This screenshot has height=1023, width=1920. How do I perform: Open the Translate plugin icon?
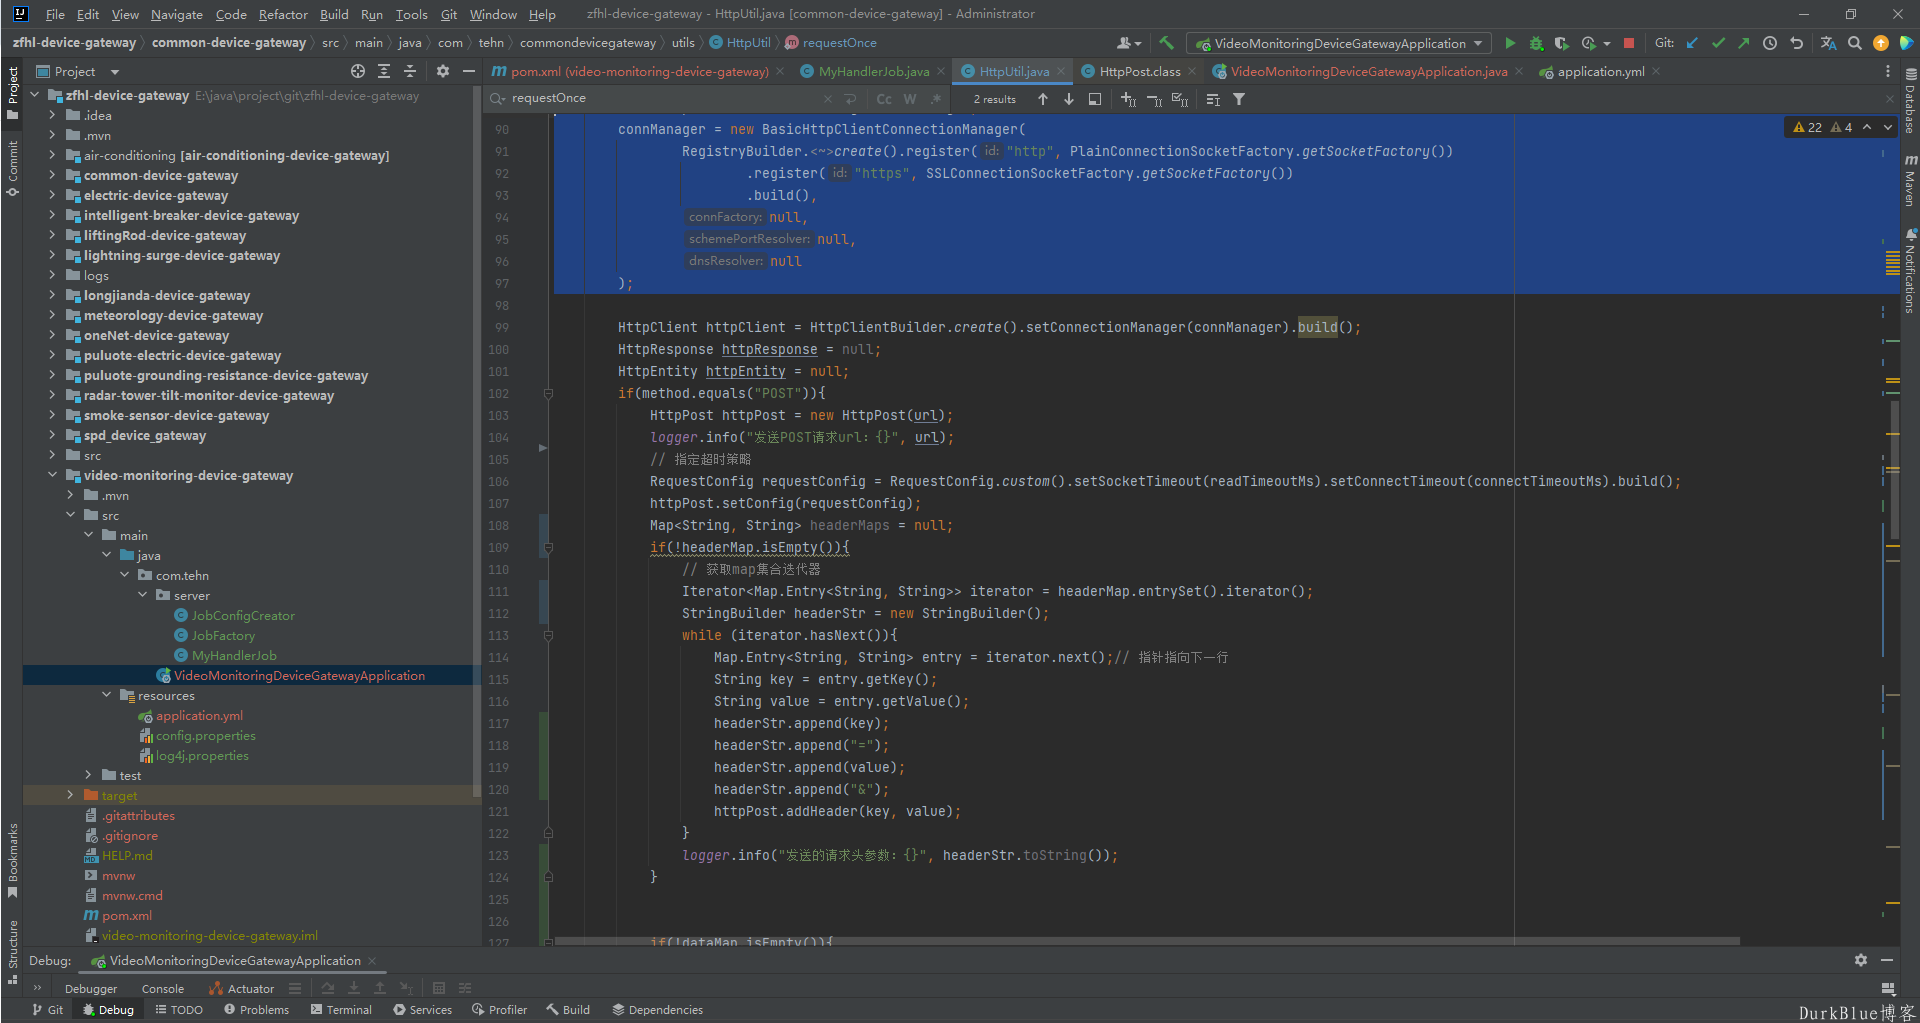pyautogui.click(x=1828, y=43)
